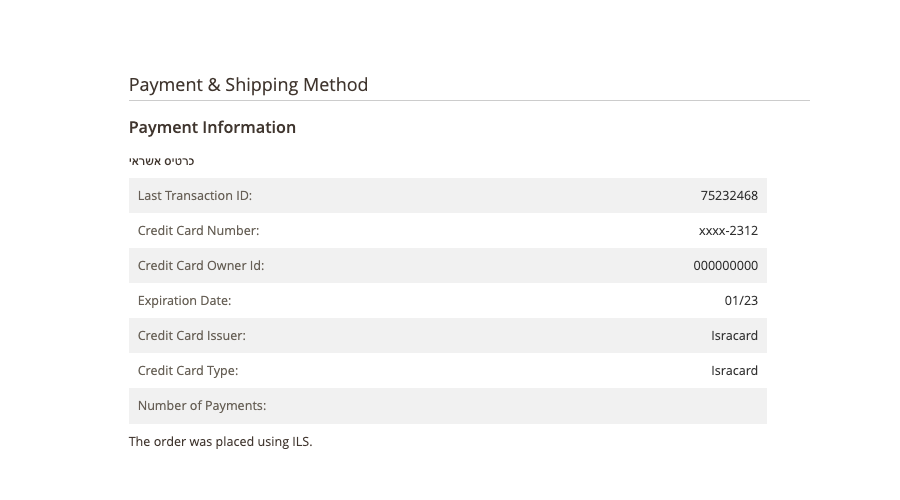Click the Credit Card Type label
The image size is (900, 500).
(x=188, y=371)
